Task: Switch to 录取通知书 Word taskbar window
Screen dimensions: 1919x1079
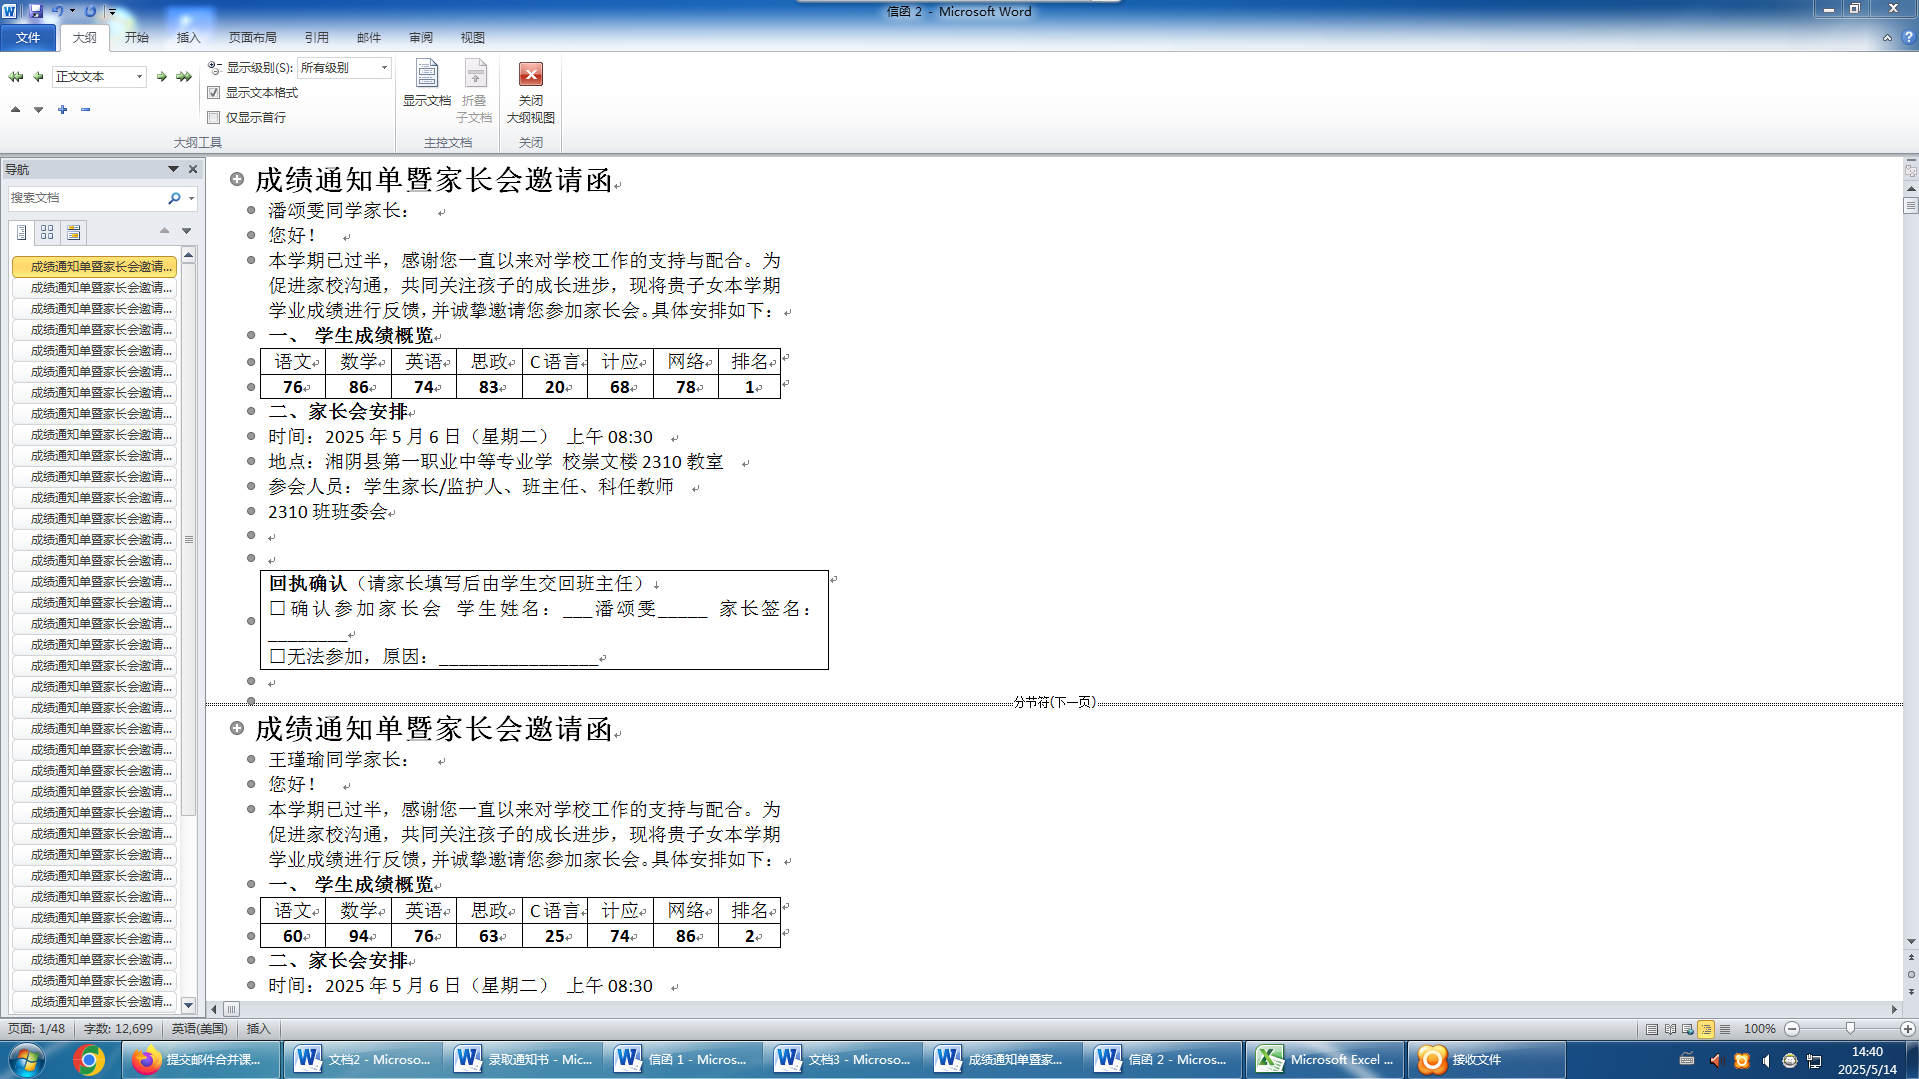Action: point(523,1060)
